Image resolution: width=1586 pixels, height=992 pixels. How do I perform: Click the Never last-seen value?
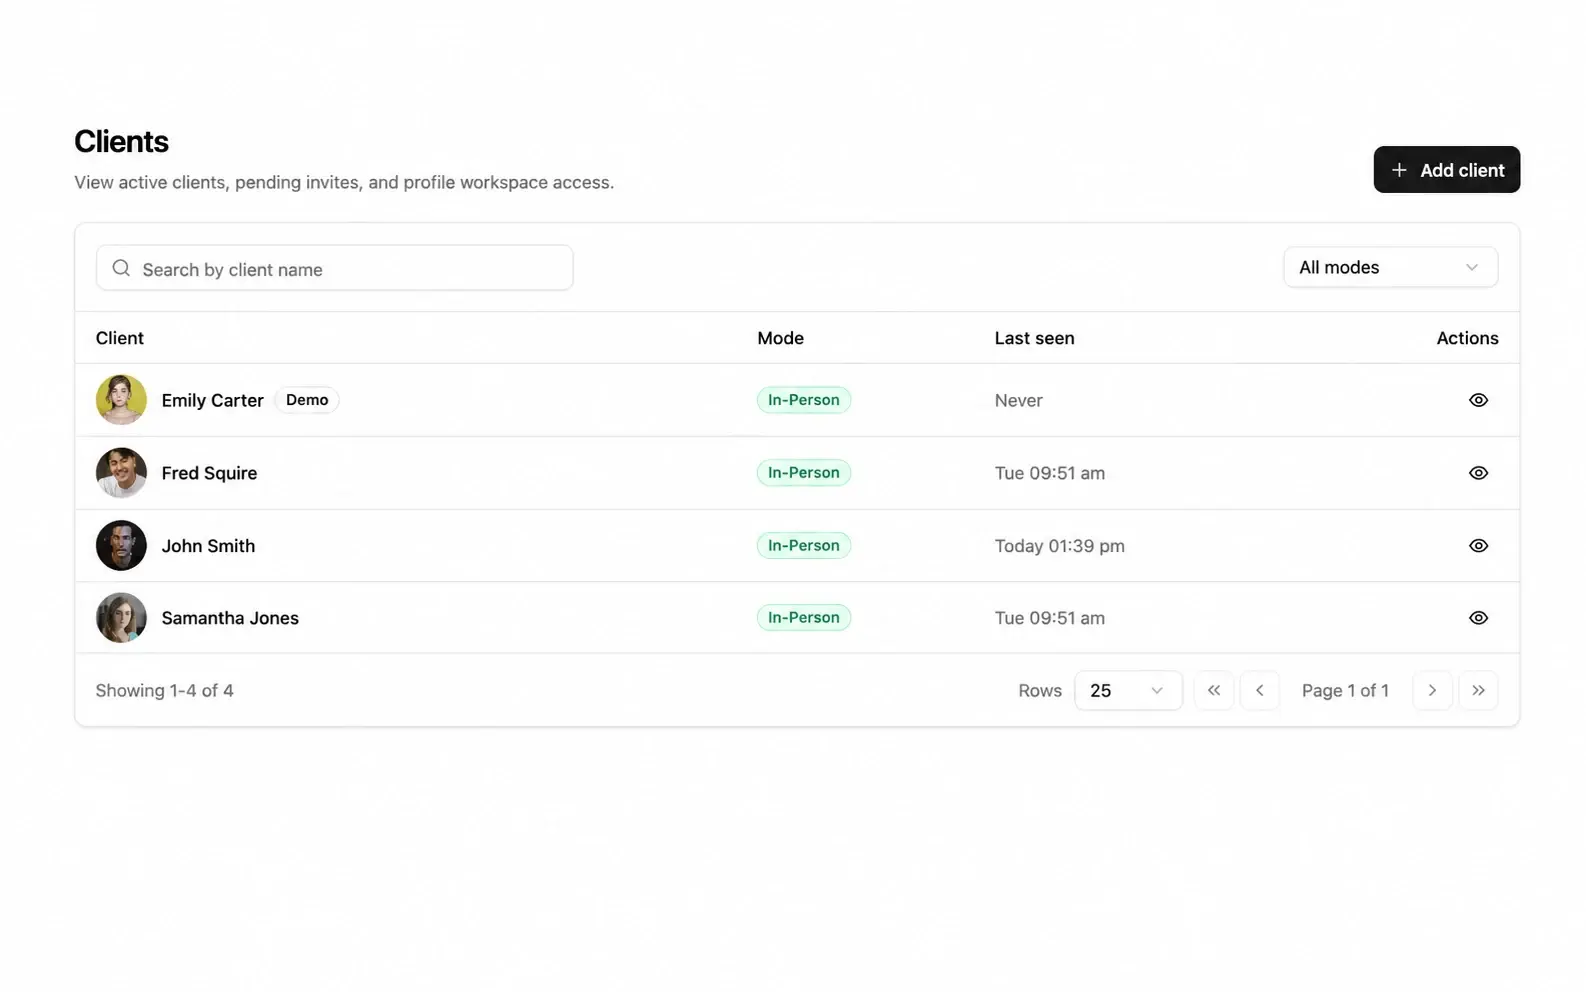pos(1018,400)
